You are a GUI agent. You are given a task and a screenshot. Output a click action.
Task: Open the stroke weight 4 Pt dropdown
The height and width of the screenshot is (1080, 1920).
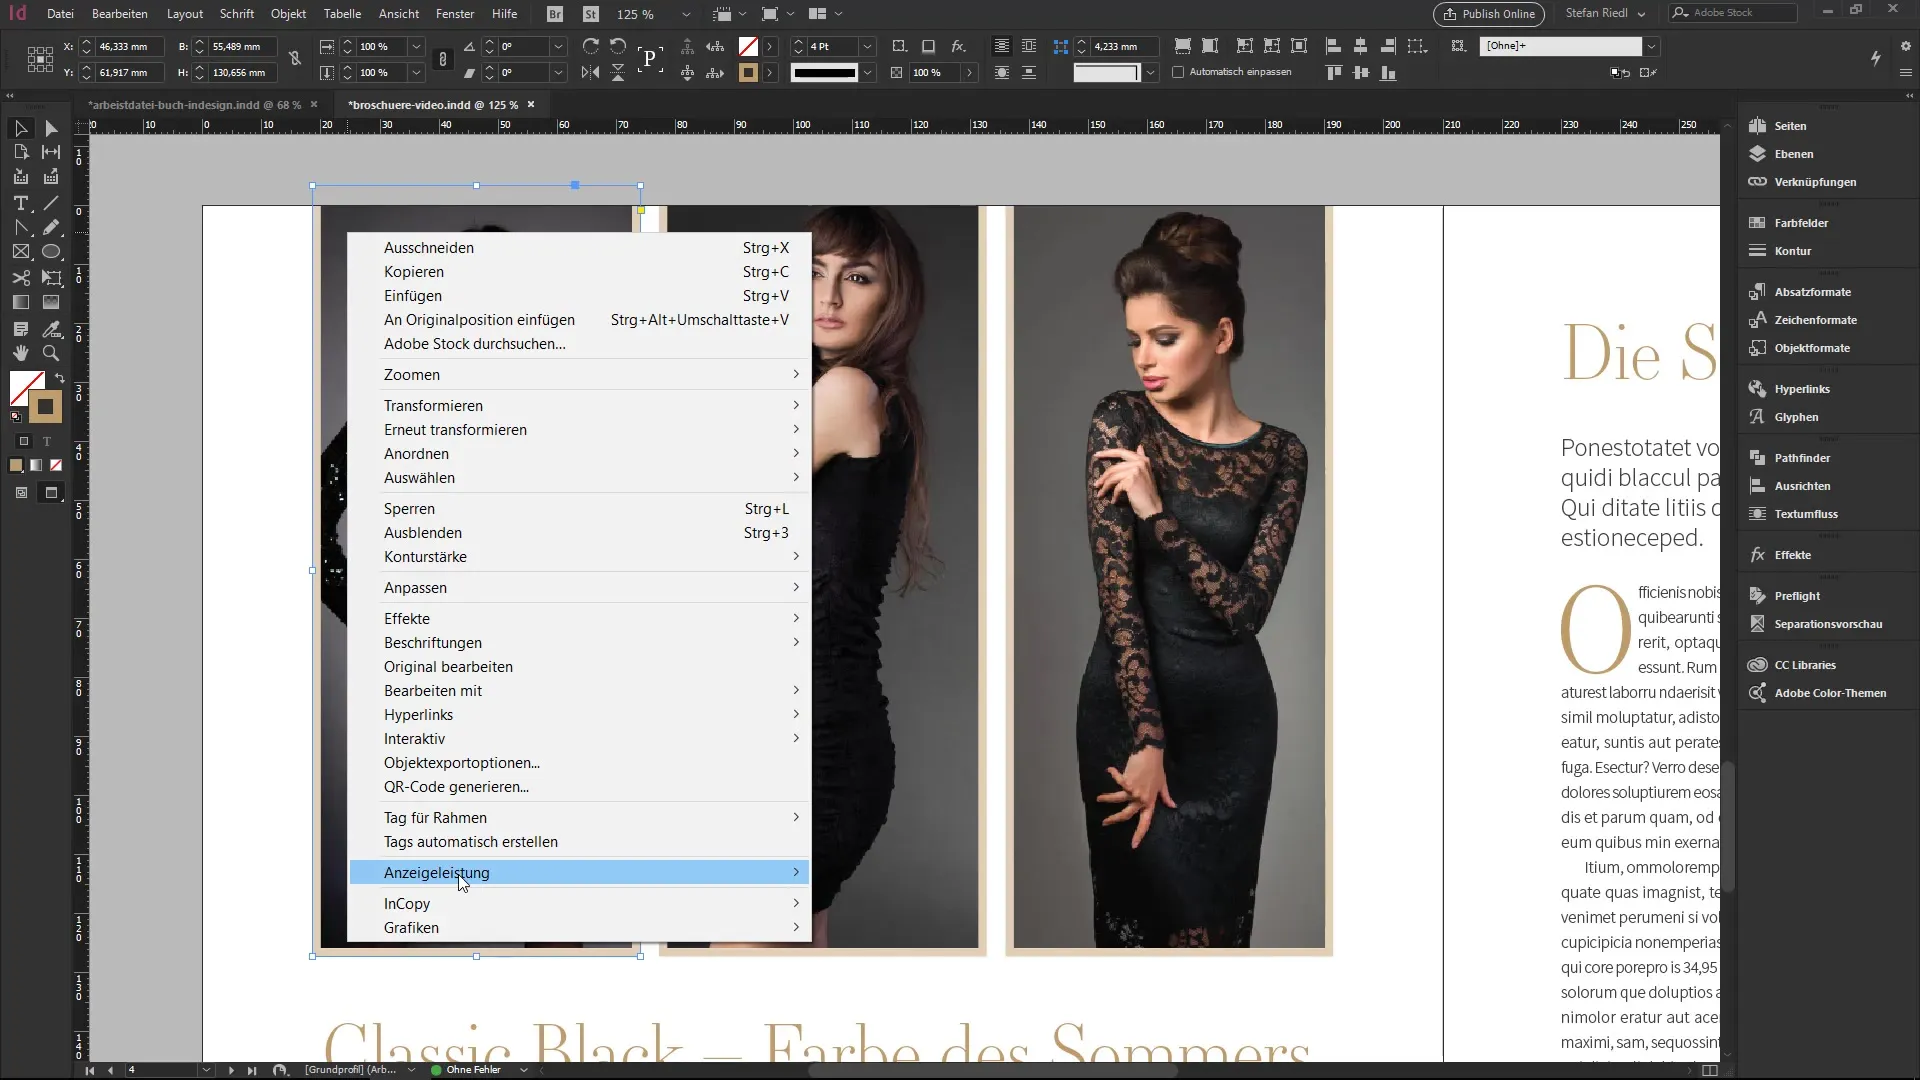pyautogui.click(x=867, y=46)
